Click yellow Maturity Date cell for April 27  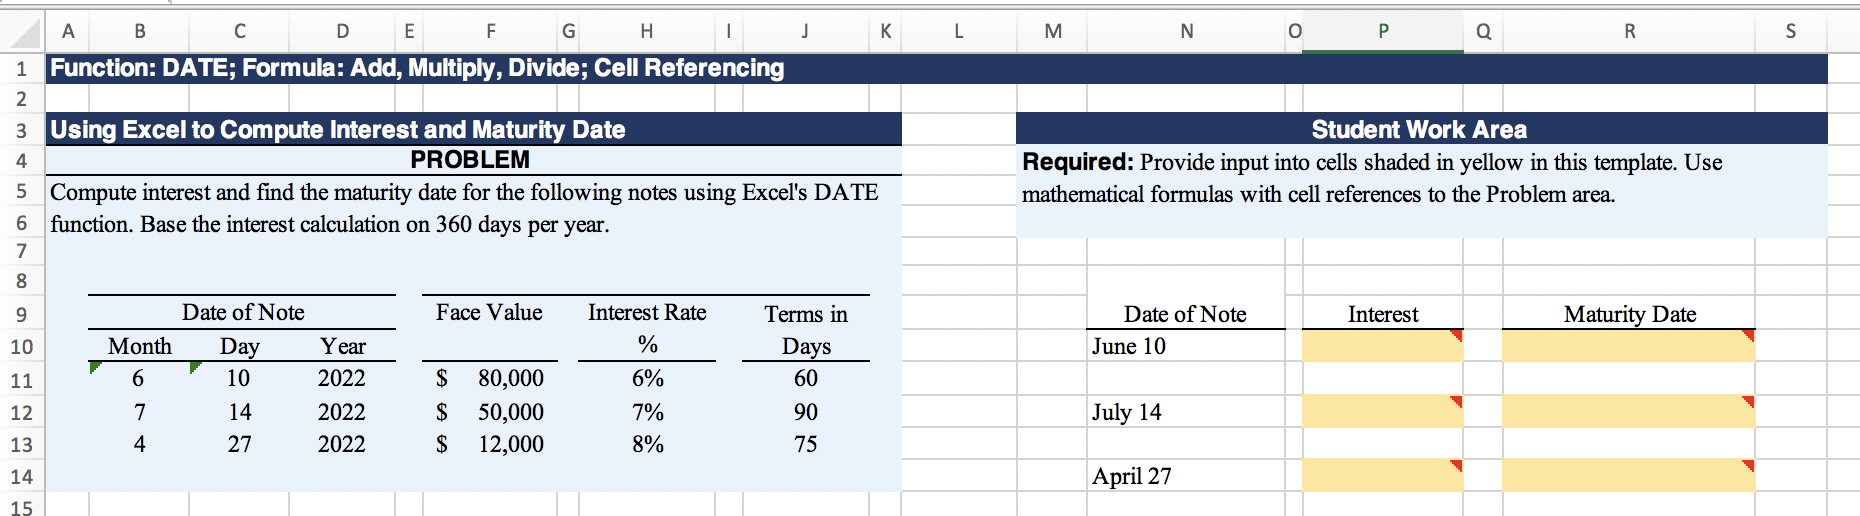[1629, 475]
